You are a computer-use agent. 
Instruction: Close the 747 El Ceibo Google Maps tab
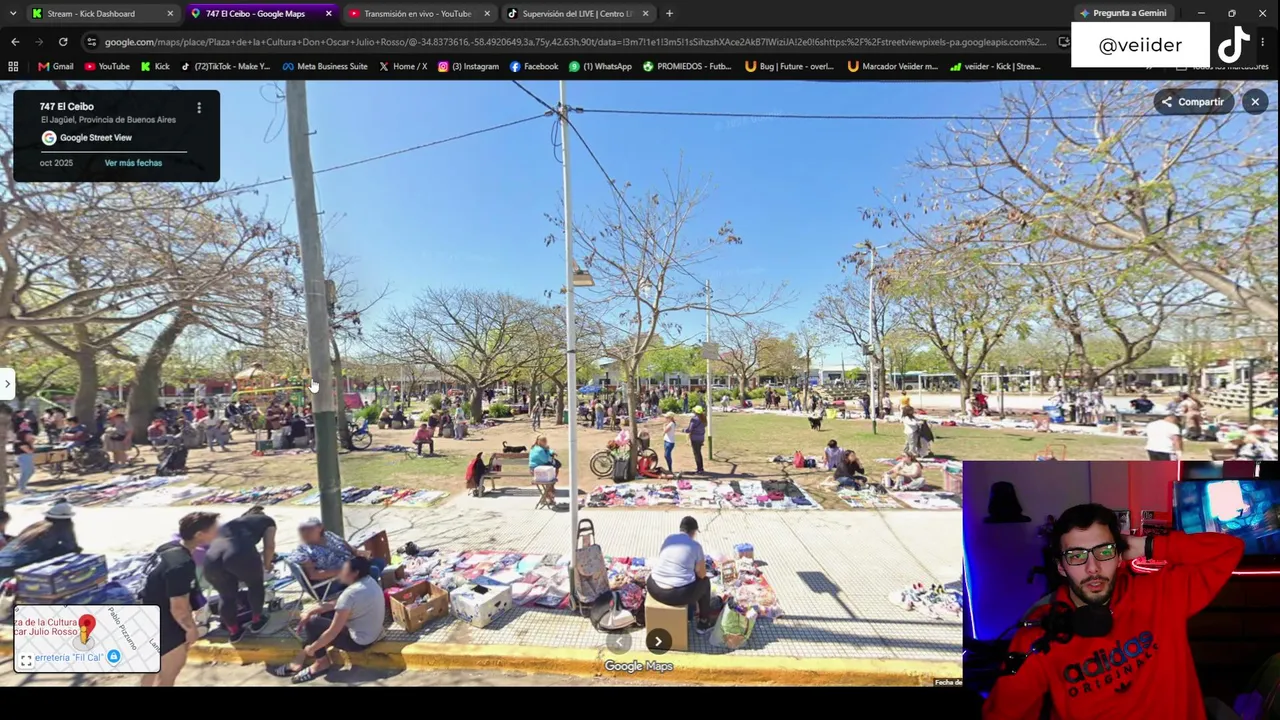[x=328, y=13]
